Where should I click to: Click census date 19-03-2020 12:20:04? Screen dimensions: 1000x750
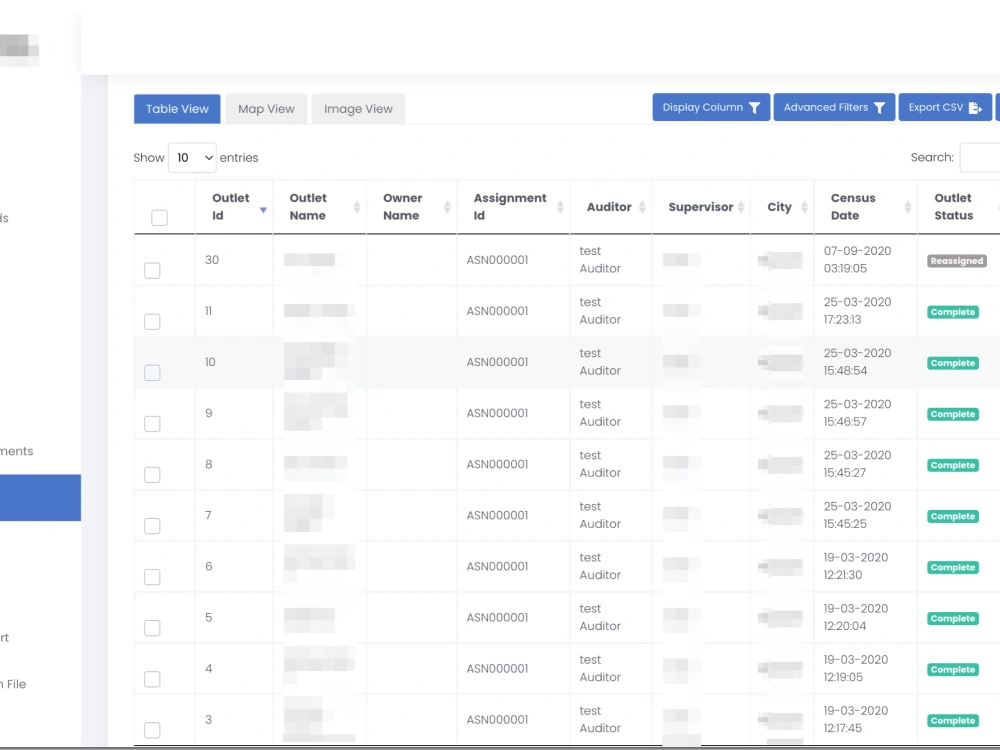point(856,617)
